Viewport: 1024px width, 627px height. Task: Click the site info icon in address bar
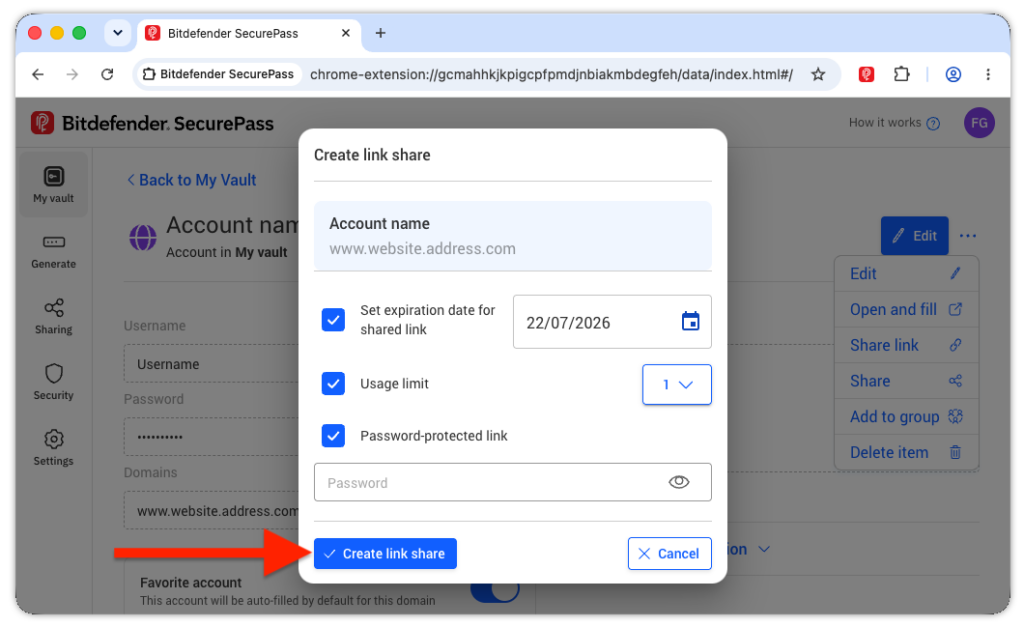(x=149, y=74)
